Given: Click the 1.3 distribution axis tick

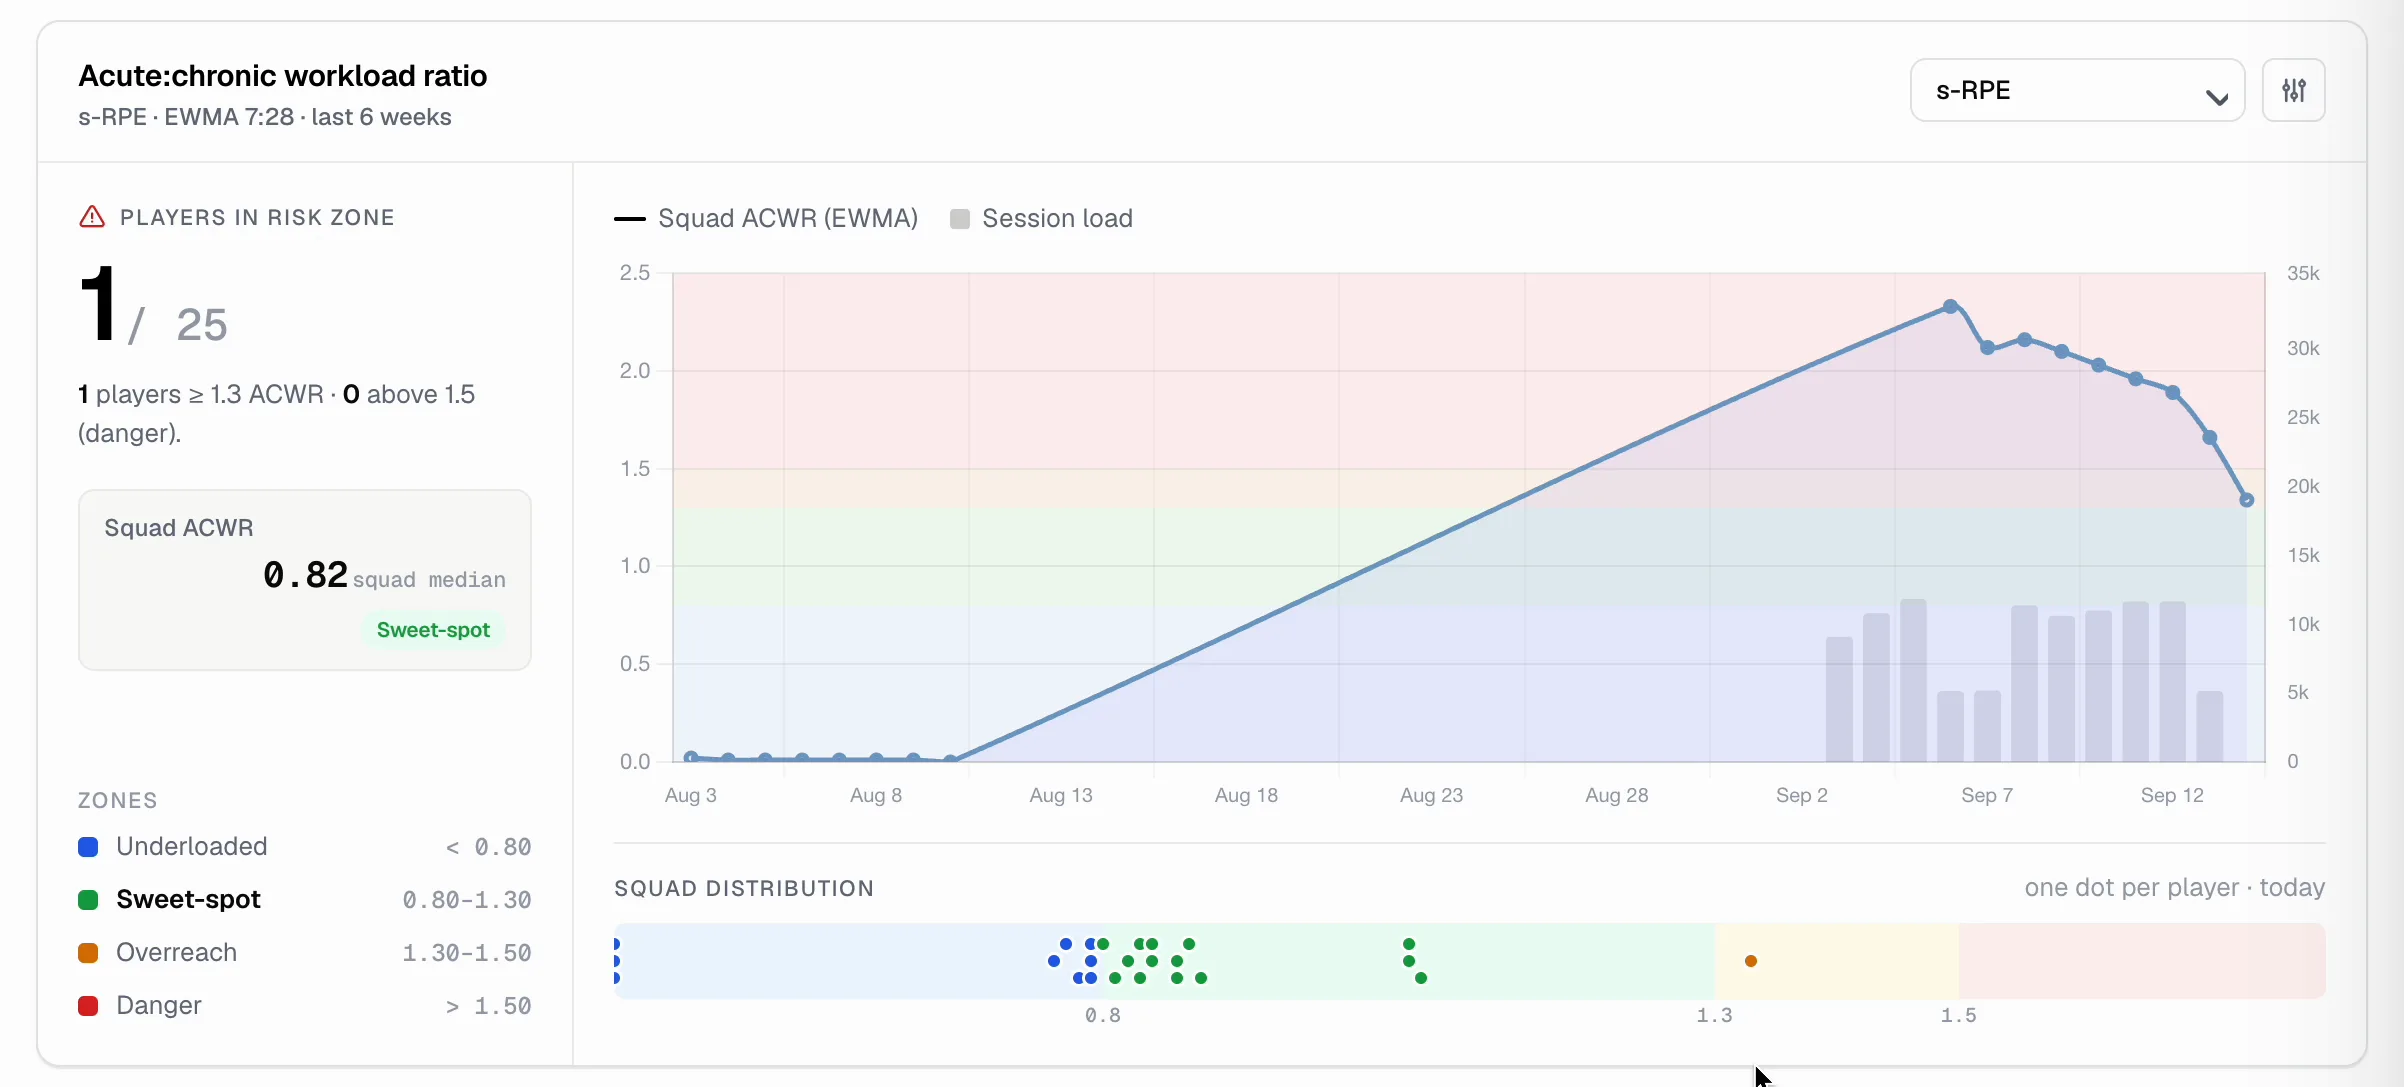Looking at the screenshot, I should click(x=1715, y=1016).
